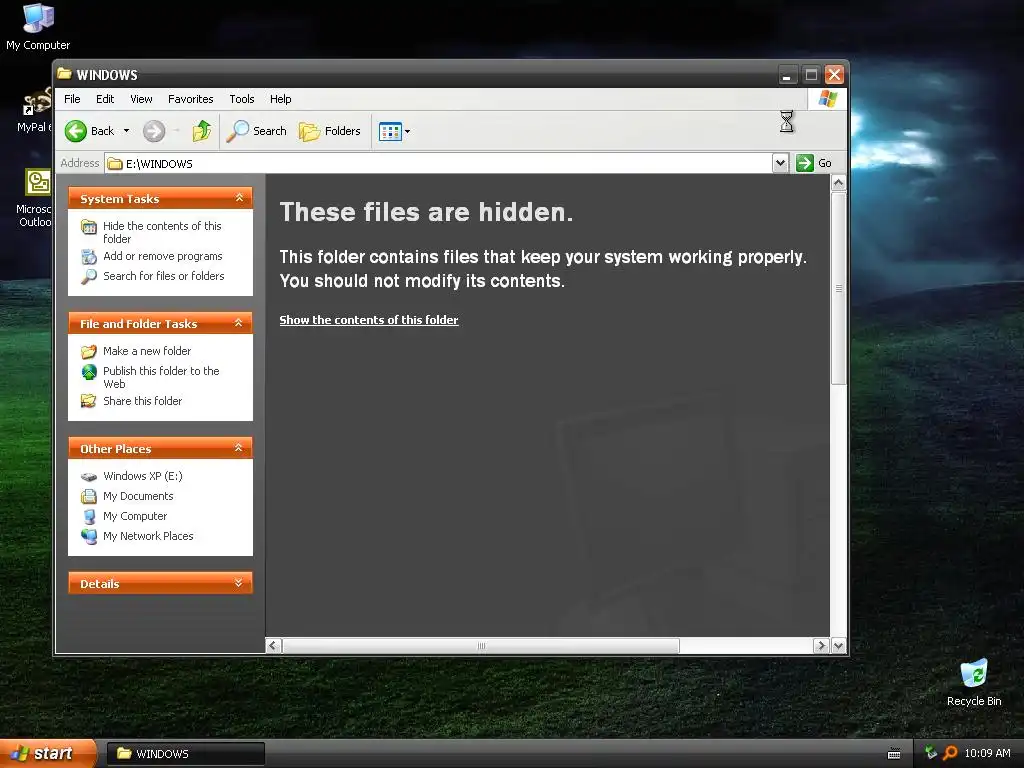The height and width of the screenshot is (768, 1024).
Task: Click the Share this folder icon
Action: tap(89, 402)
